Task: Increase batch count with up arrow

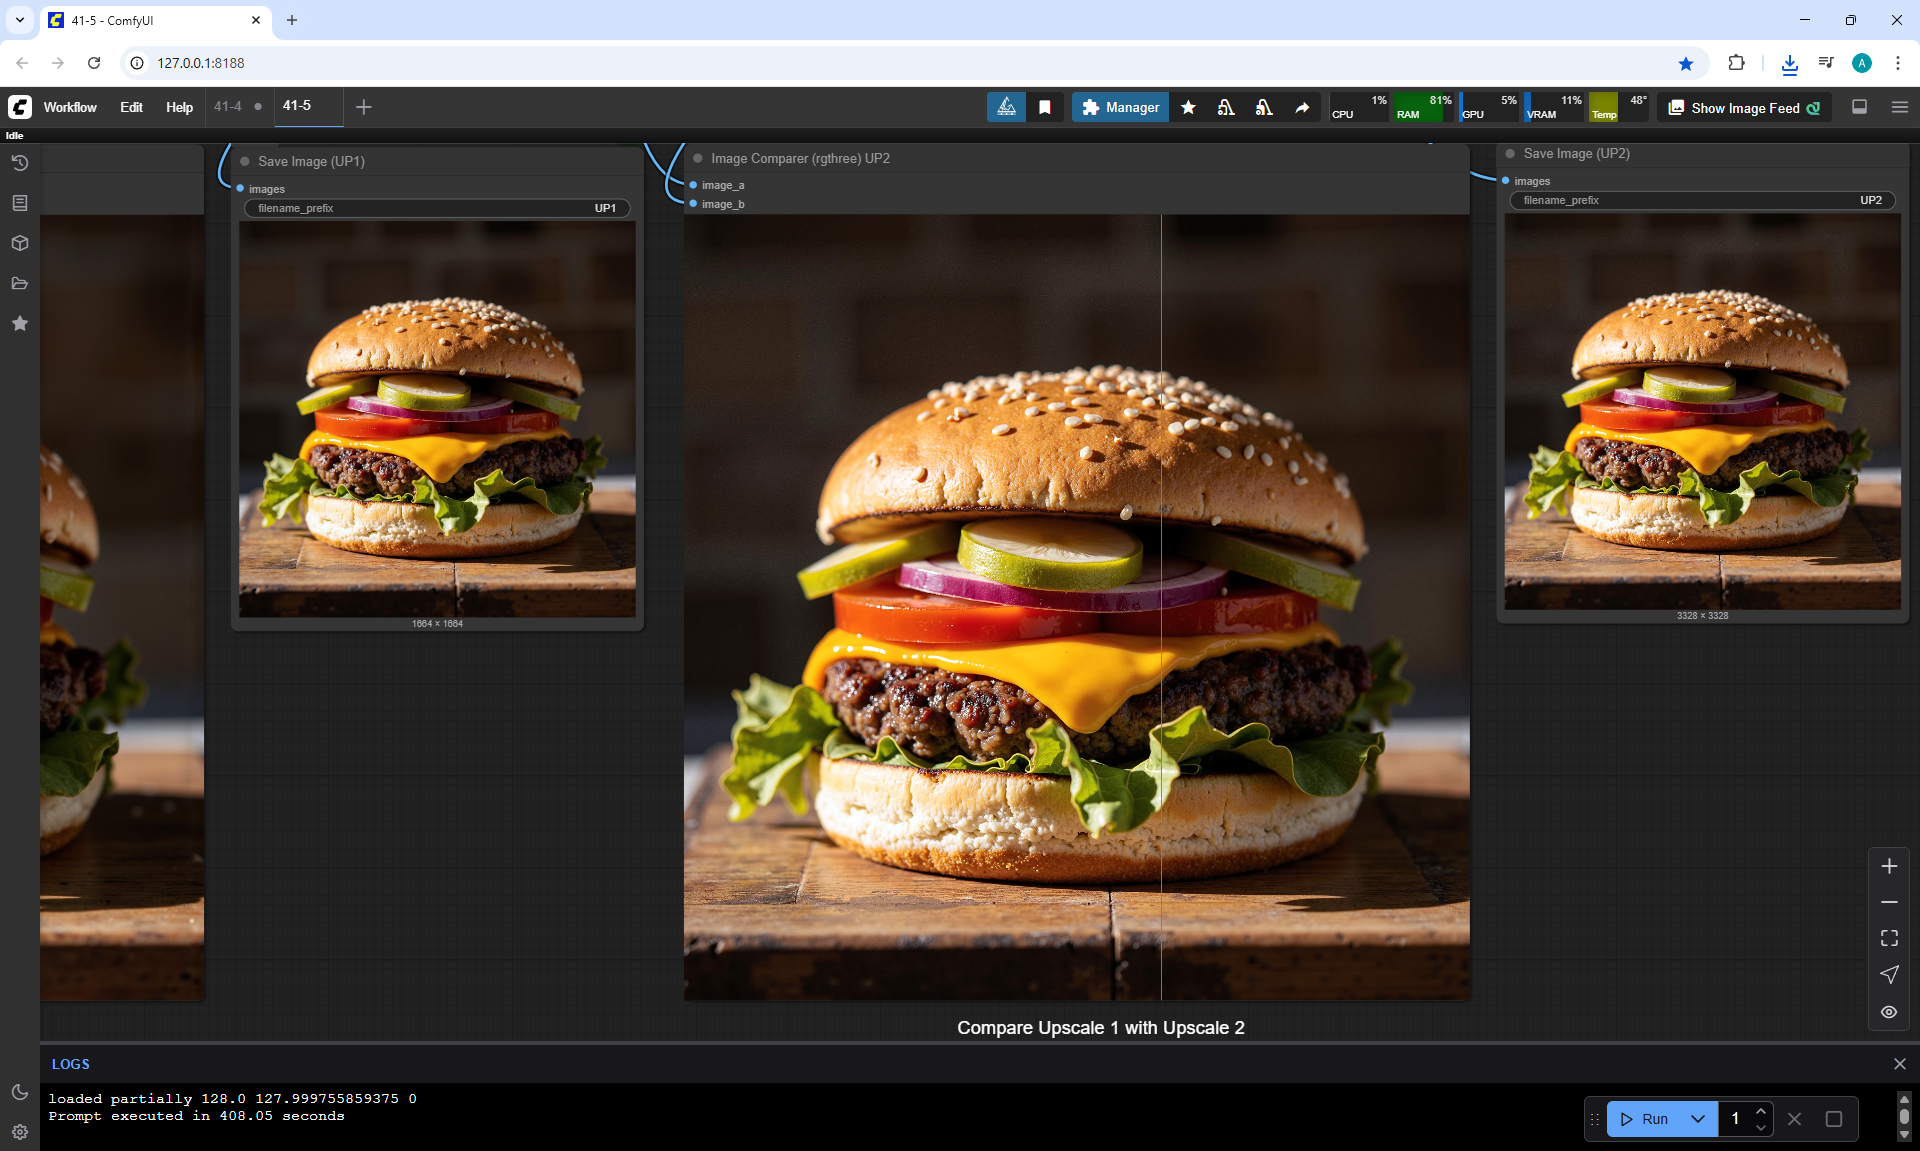Action: [1761, 1111]
